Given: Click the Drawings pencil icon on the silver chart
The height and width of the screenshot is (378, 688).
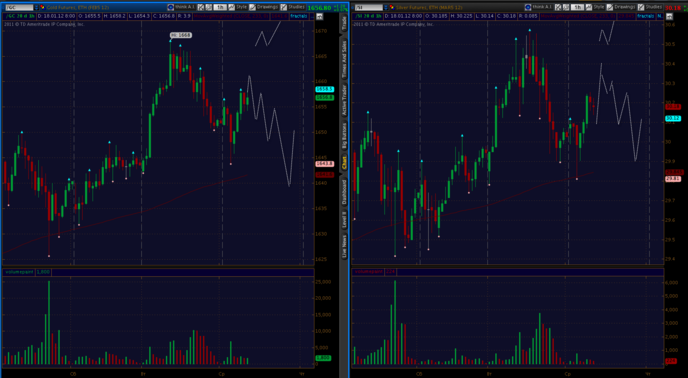Looking at the screenshot, I should tap(609, 7).
